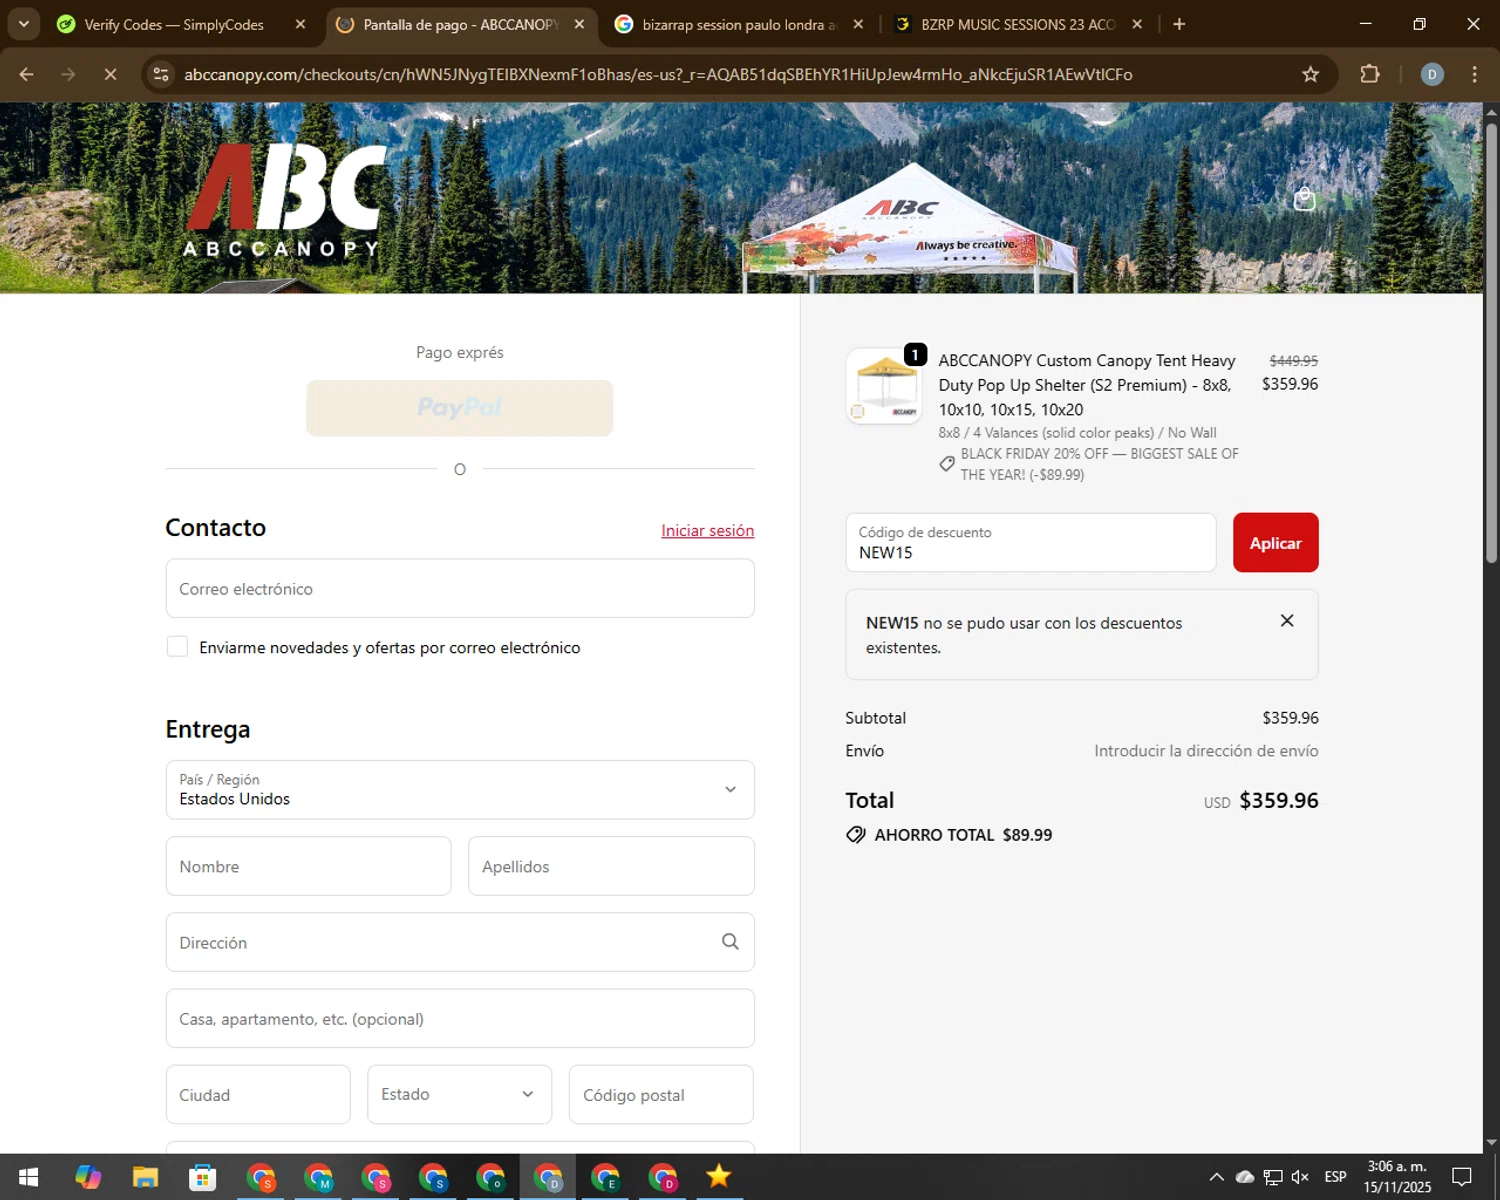Click the Iniciar sesión link

click(x=708, y=530)
